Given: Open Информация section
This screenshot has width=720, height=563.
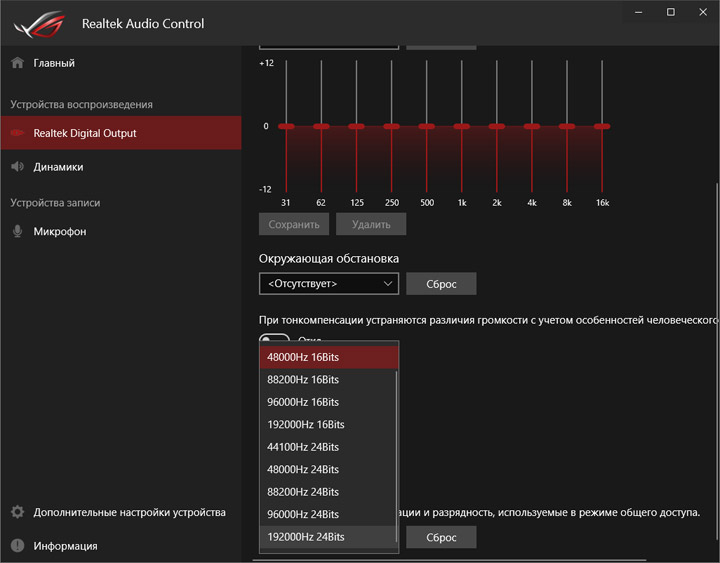Looking at the screenshot, I should tap(65, 546).
